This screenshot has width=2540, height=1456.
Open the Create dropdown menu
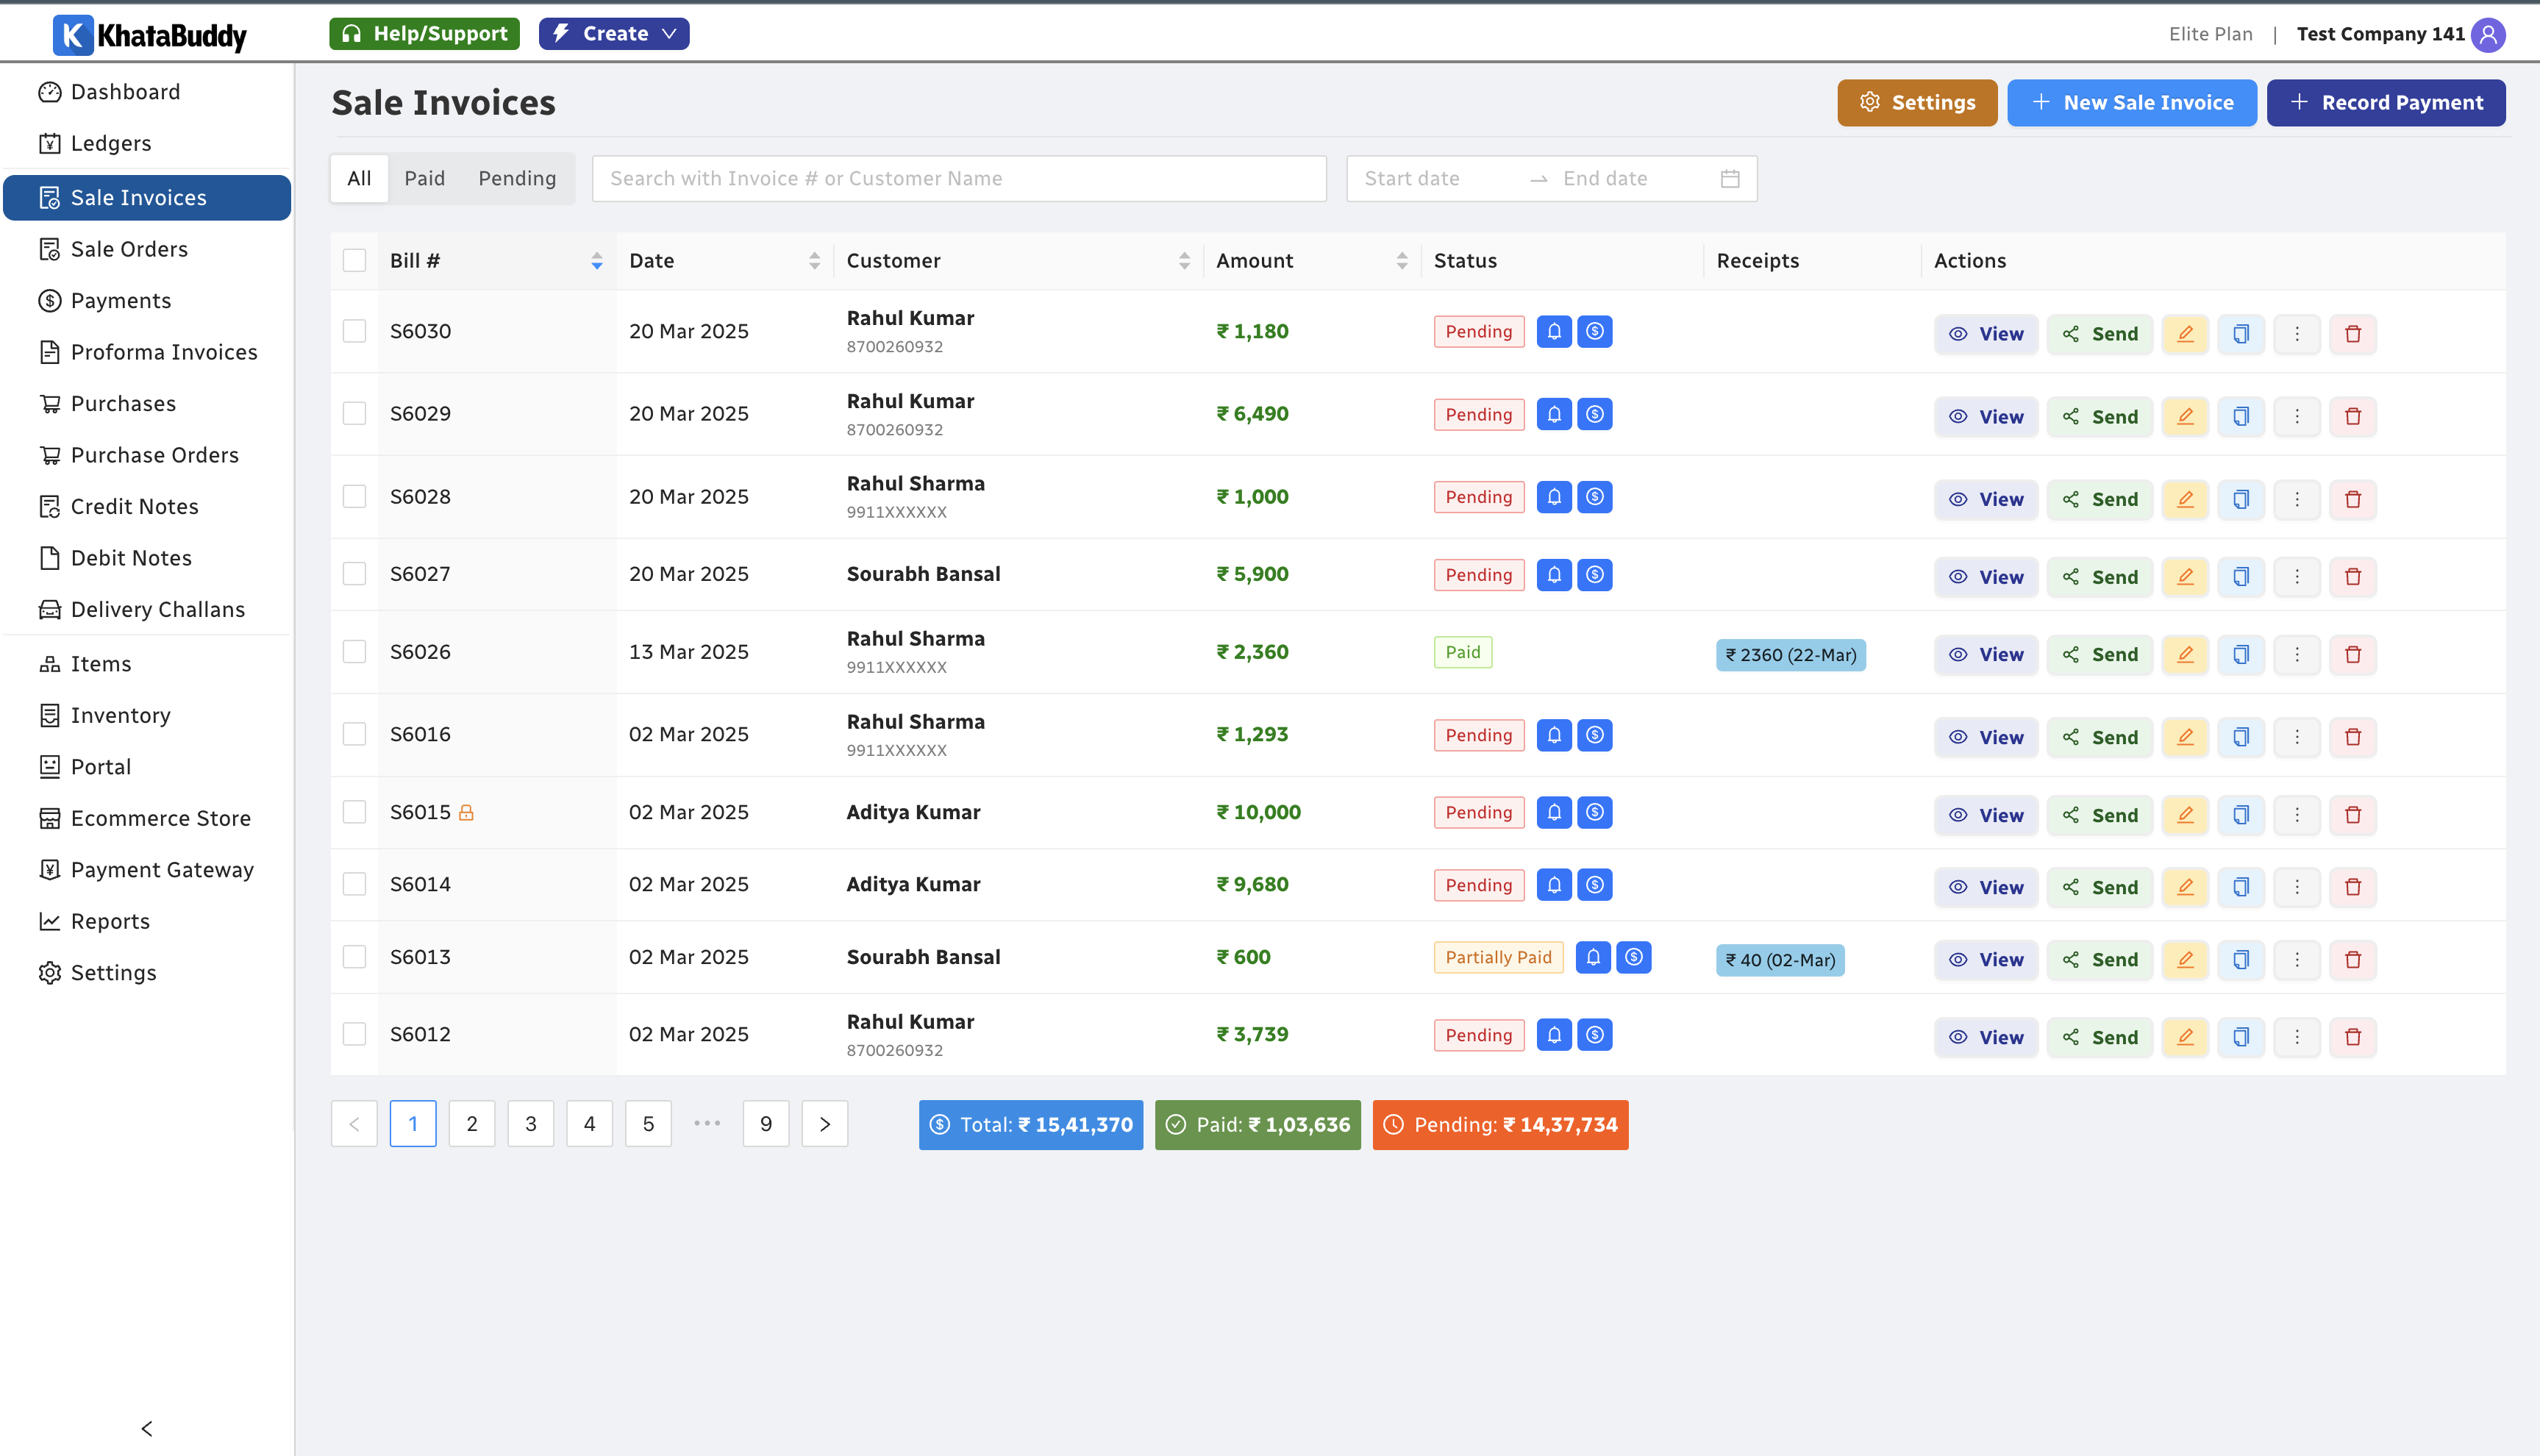click(613, 34)
